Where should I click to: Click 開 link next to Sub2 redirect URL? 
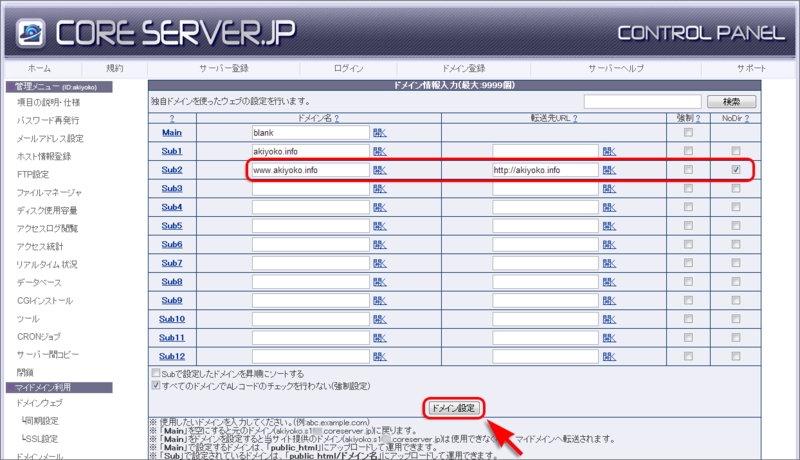609,170
